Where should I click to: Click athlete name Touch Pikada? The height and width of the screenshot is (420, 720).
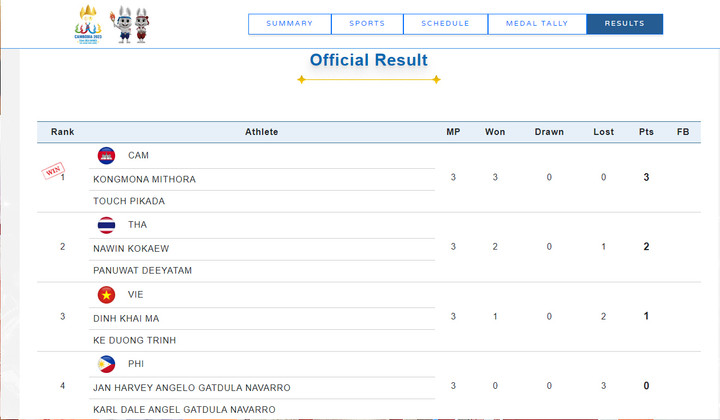point(129,201)
